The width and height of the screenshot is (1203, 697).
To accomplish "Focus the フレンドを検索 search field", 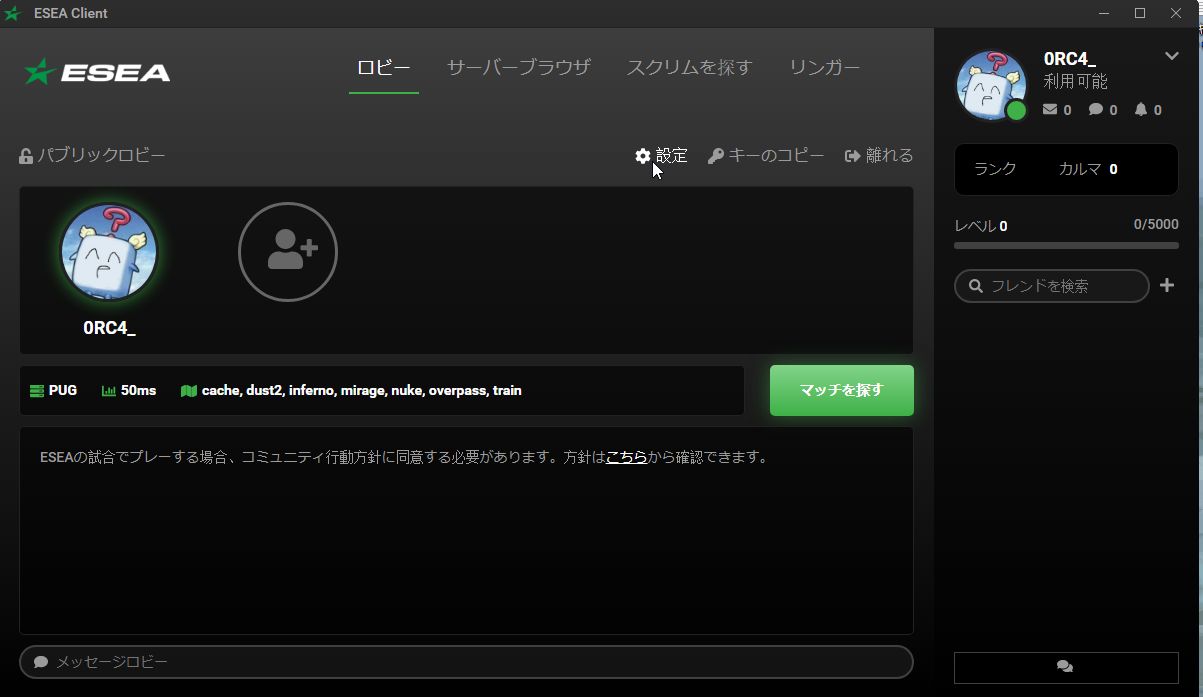I will coord(1052,286).
